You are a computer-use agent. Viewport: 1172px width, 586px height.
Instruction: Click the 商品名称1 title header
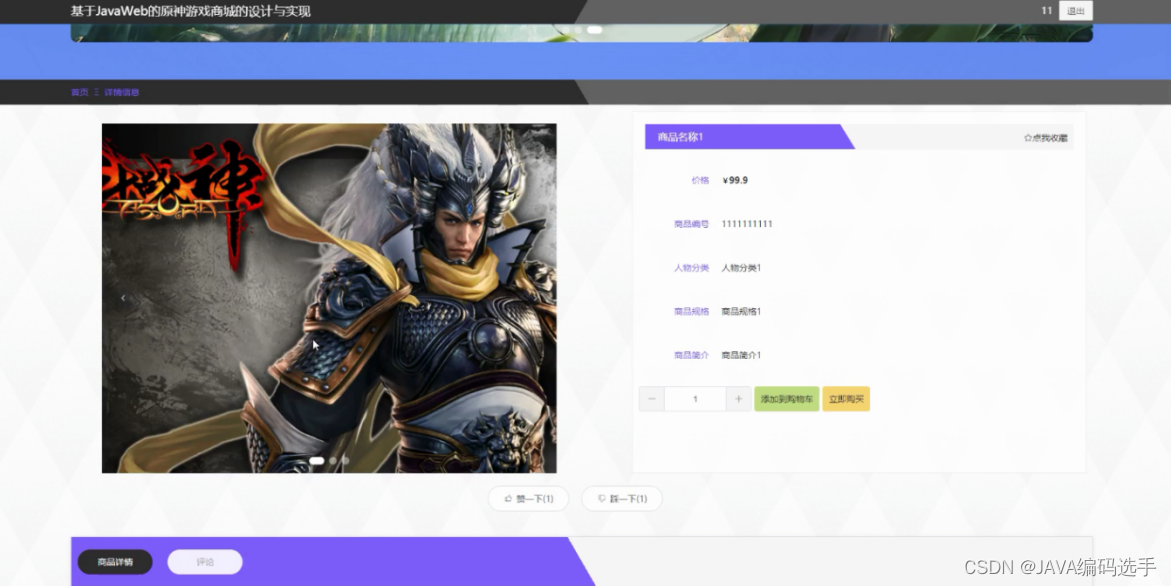click(x=680, y=137)
